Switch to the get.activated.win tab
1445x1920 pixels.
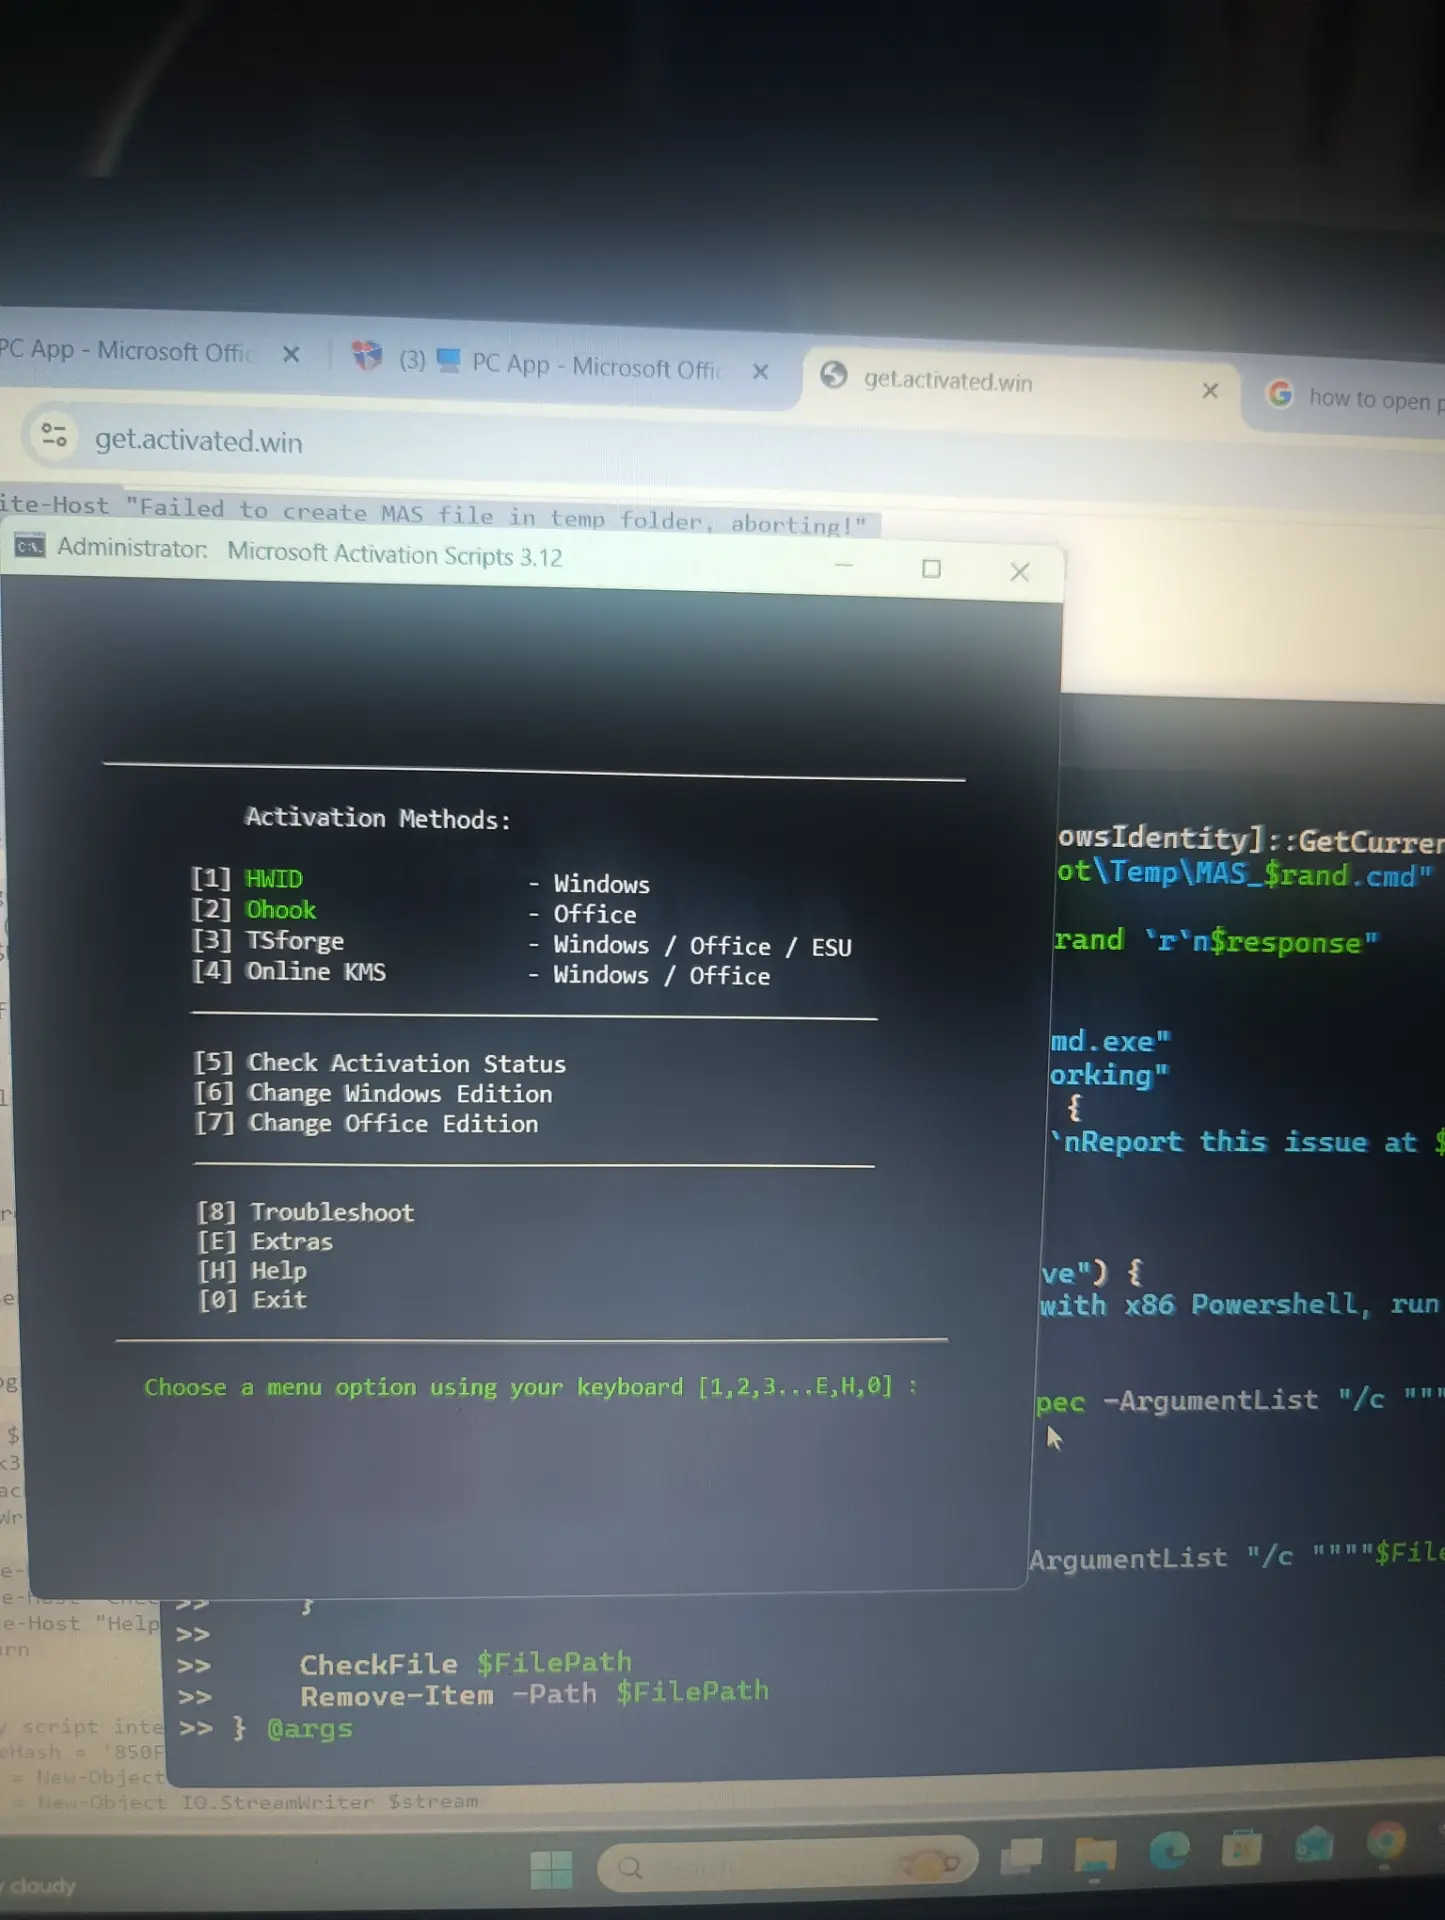tap(1020, 382)
